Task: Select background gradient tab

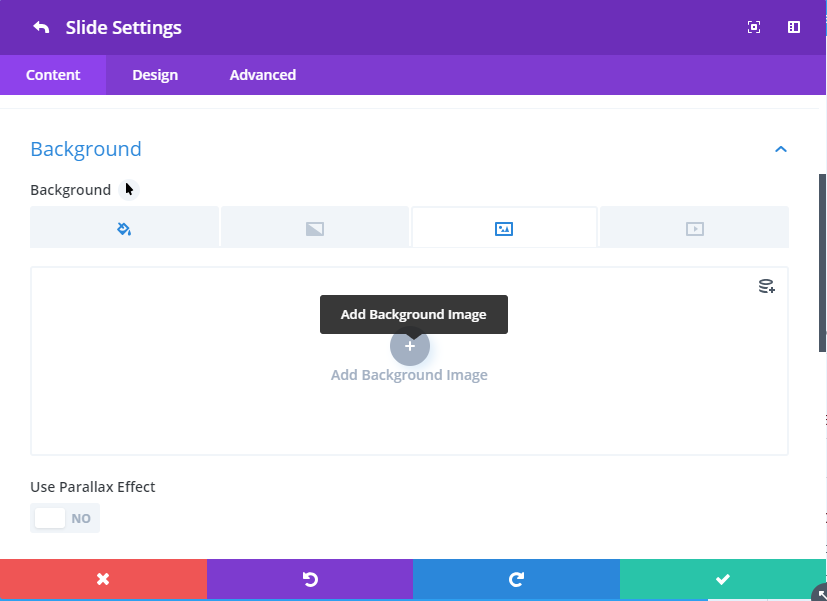Action: tap(315, 227)
